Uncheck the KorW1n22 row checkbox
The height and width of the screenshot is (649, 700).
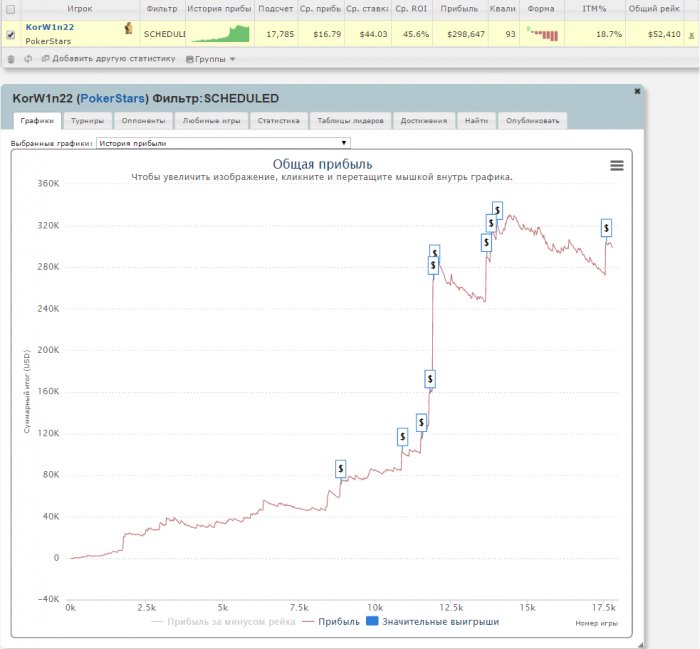point(11,34)
